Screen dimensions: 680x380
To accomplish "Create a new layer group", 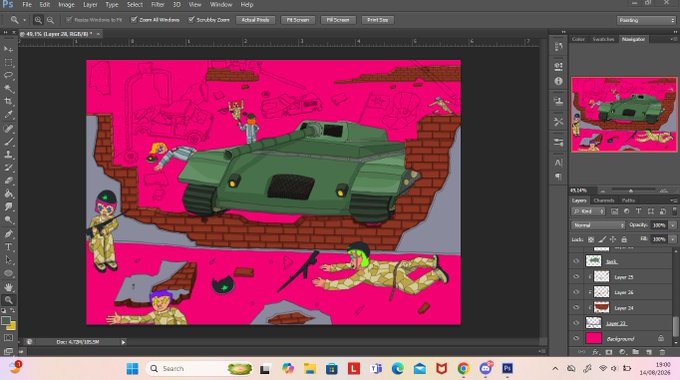I will point(635,352).
